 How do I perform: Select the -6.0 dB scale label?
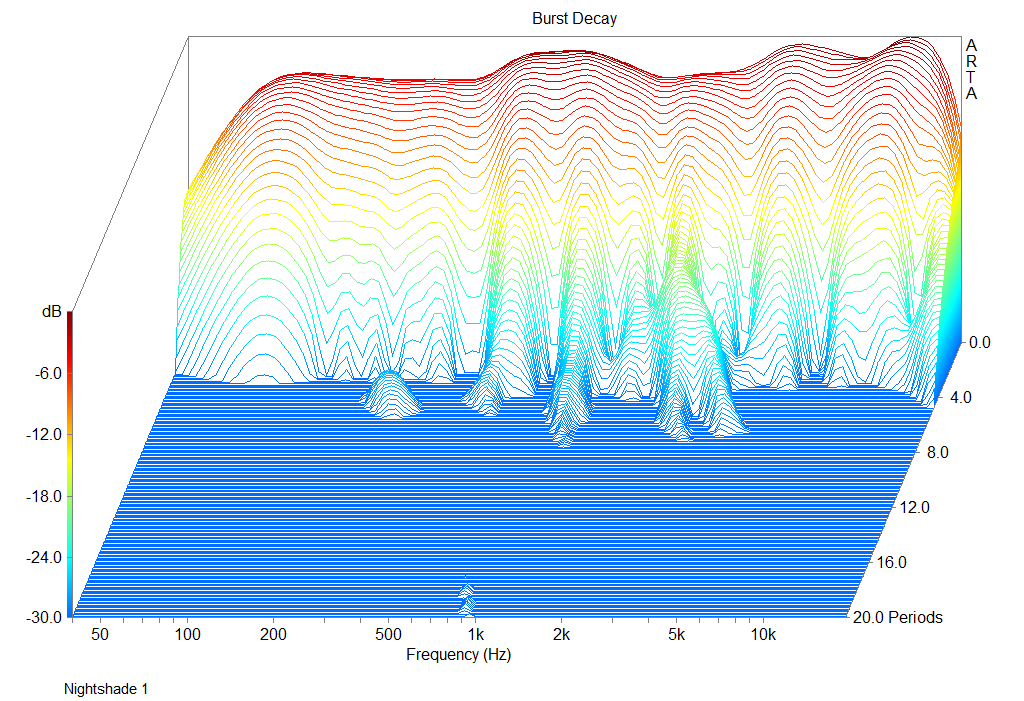45,373
